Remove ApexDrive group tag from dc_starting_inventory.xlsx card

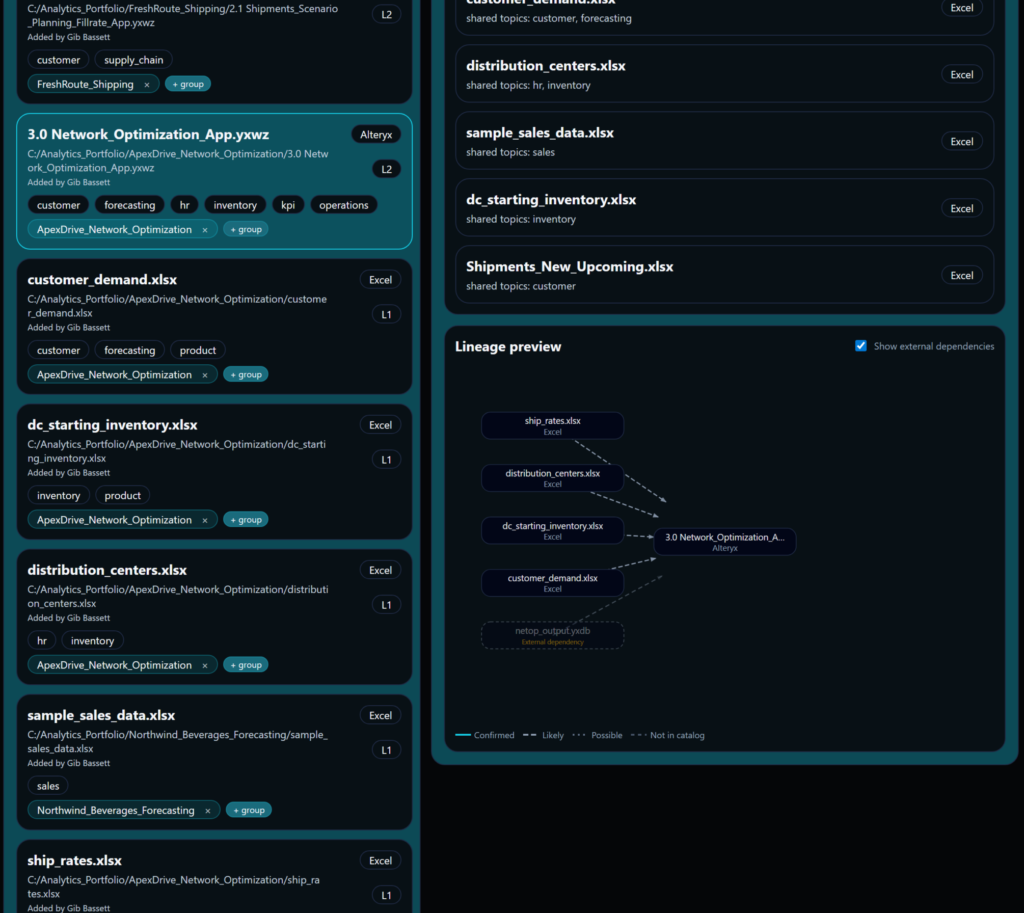pos(205,521)
